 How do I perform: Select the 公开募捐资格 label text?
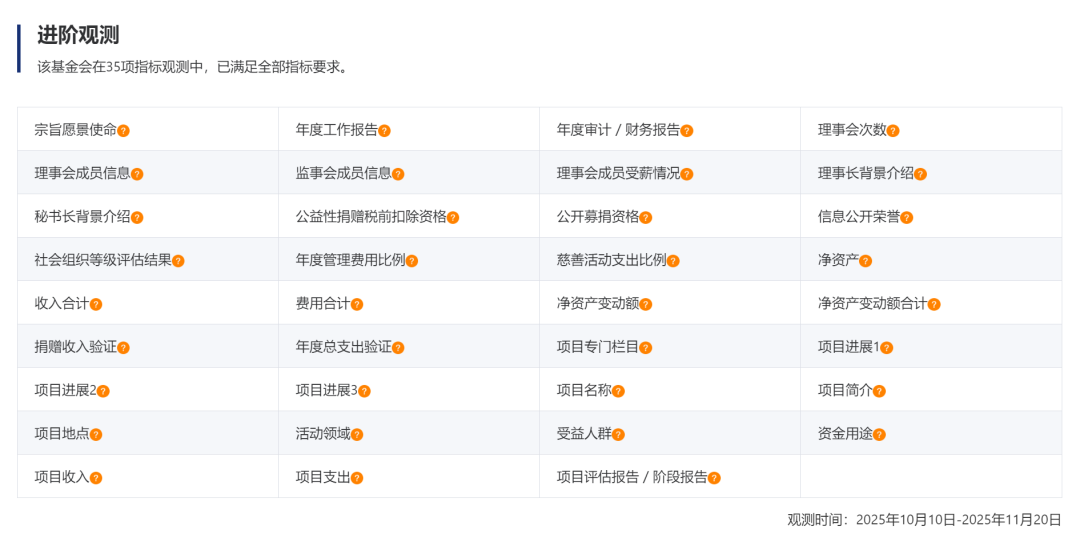tap(598, 216)
